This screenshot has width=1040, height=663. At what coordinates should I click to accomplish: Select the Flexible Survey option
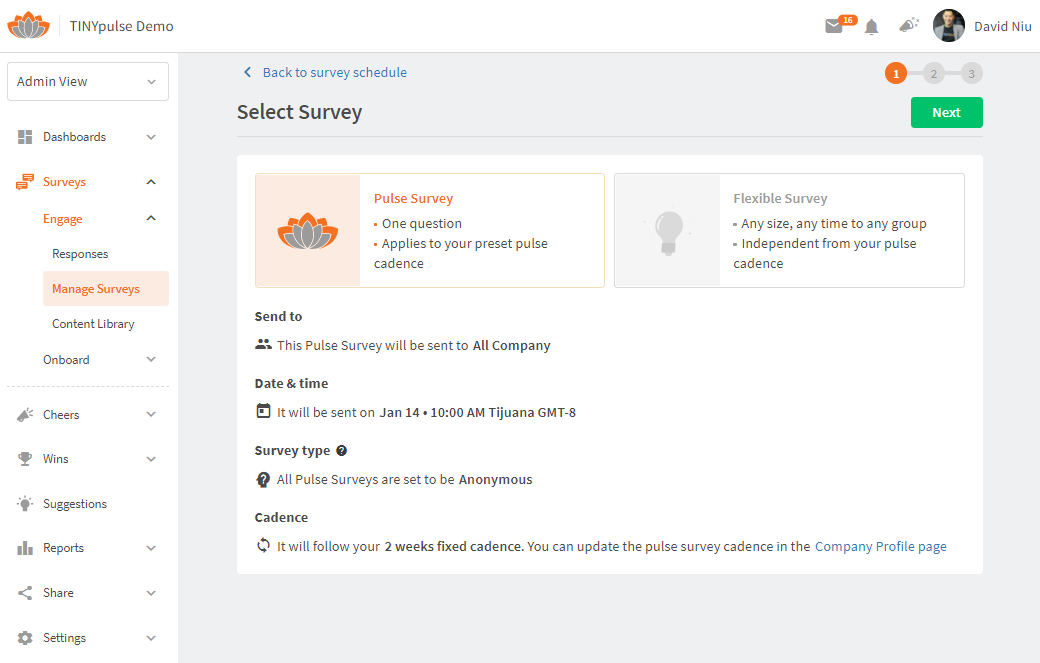789,230
